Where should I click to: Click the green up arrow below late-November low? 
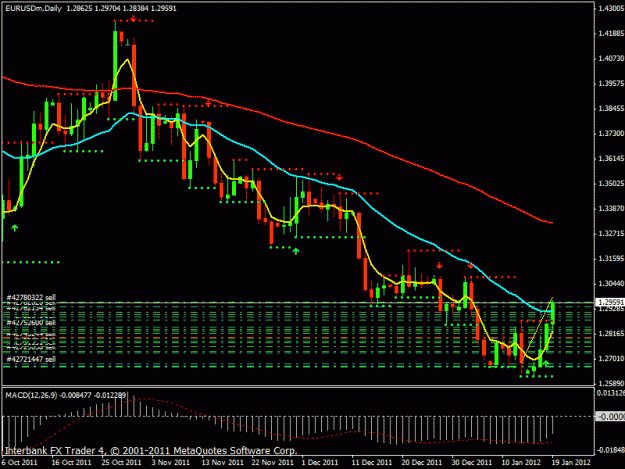coord(296,251)
